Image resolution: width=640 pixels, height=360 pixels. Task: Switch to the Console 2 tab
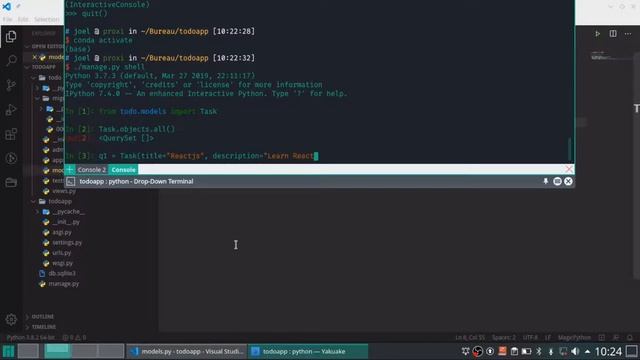pyautogui.click(x=91, y=169)
